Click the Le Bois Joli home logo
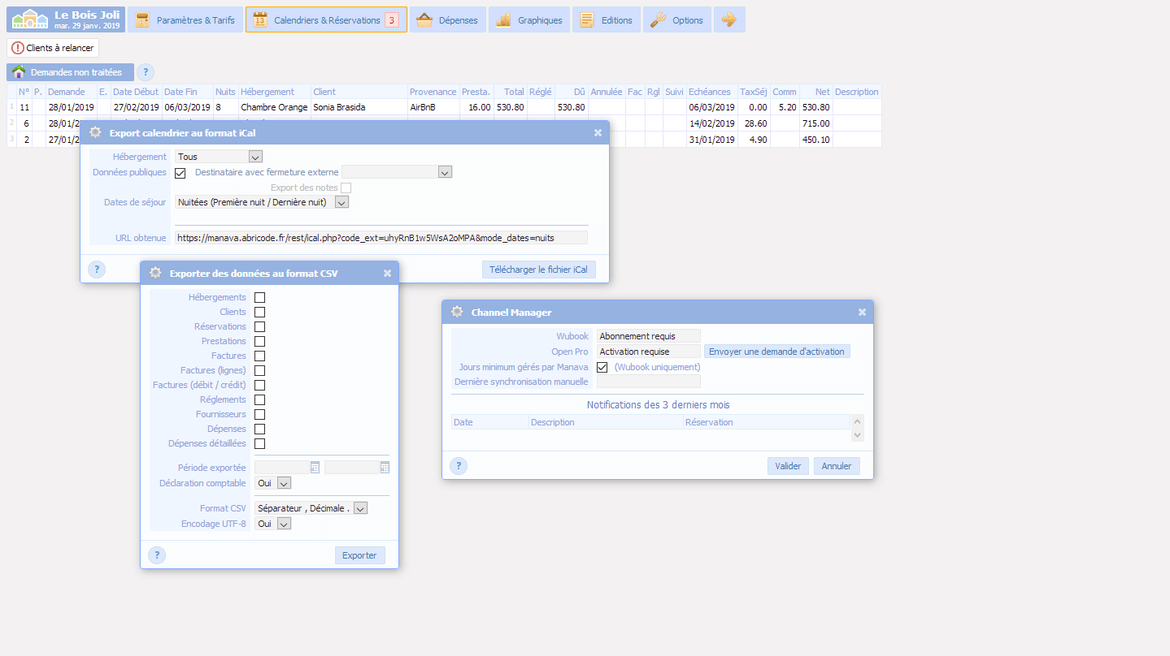Screen dimensions: 1170x656 66,19
